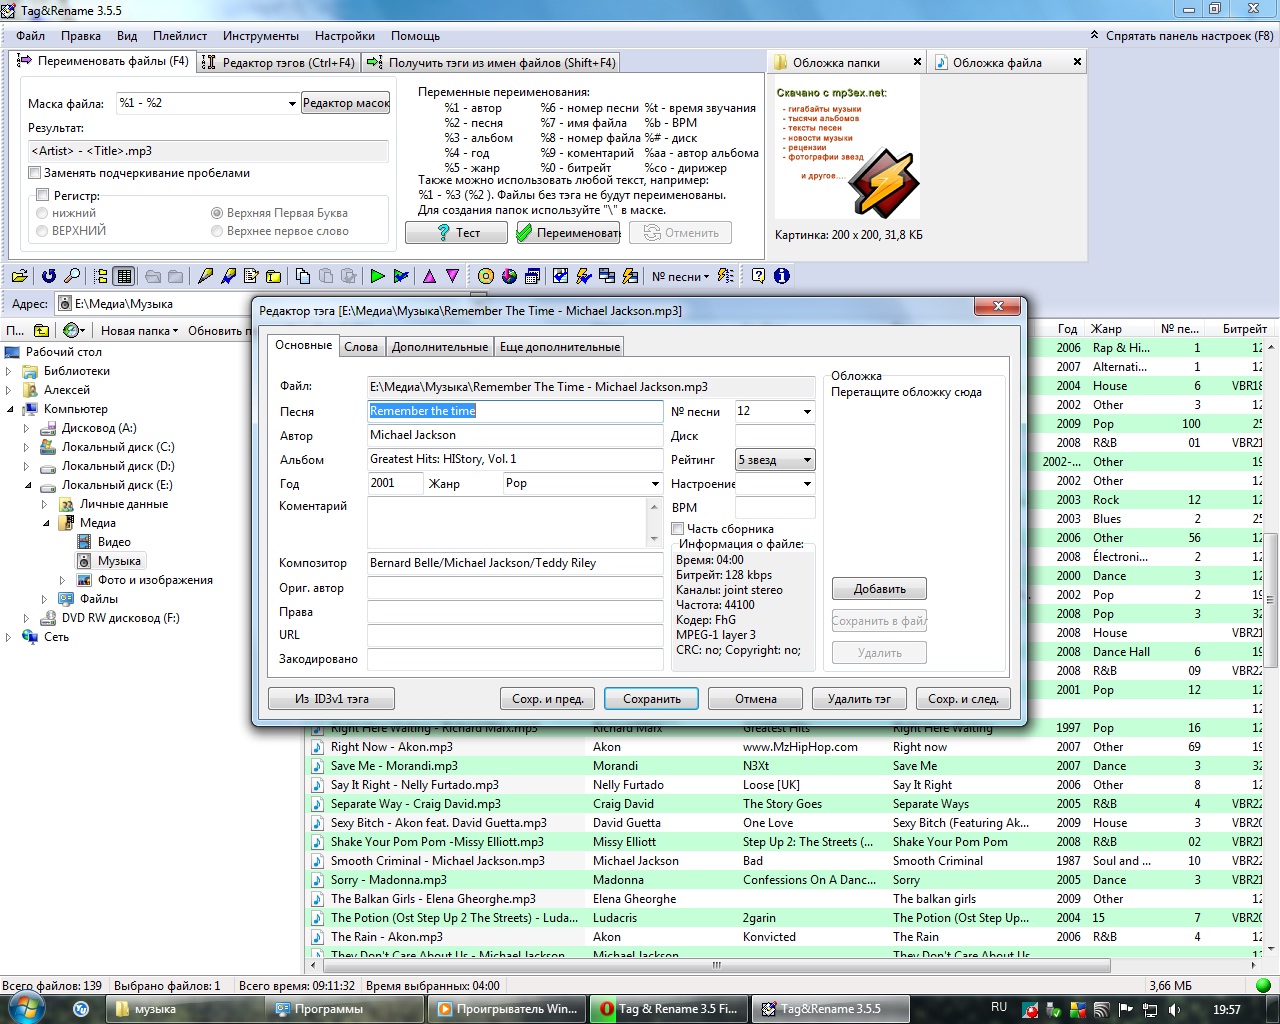The width and height of the screenshot is (1280, 1024).
Task: Click the blue checkmark window toolbar icon
Action: [x=560, y=276]
